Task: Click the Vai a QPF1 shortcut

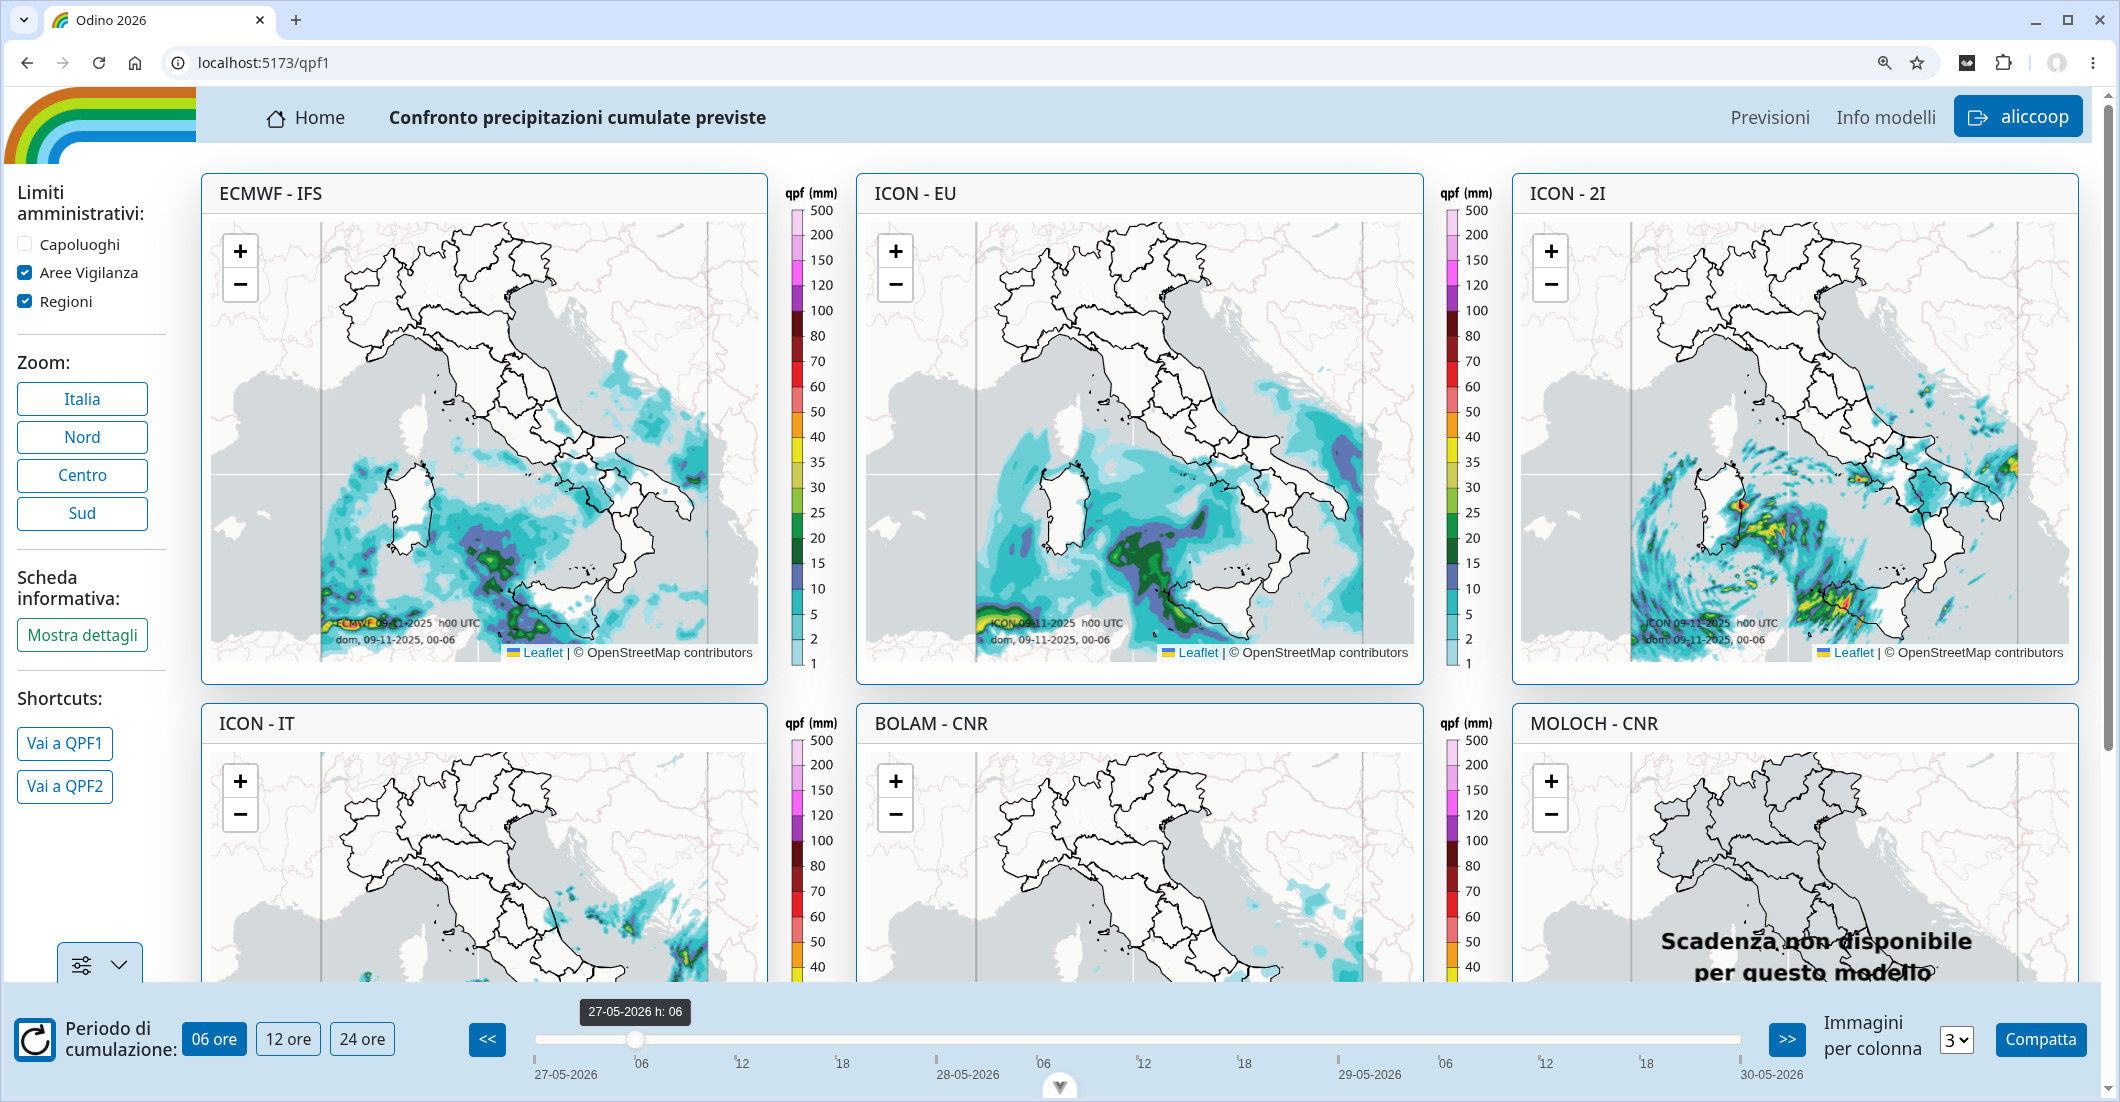Action: pos(65,744)
